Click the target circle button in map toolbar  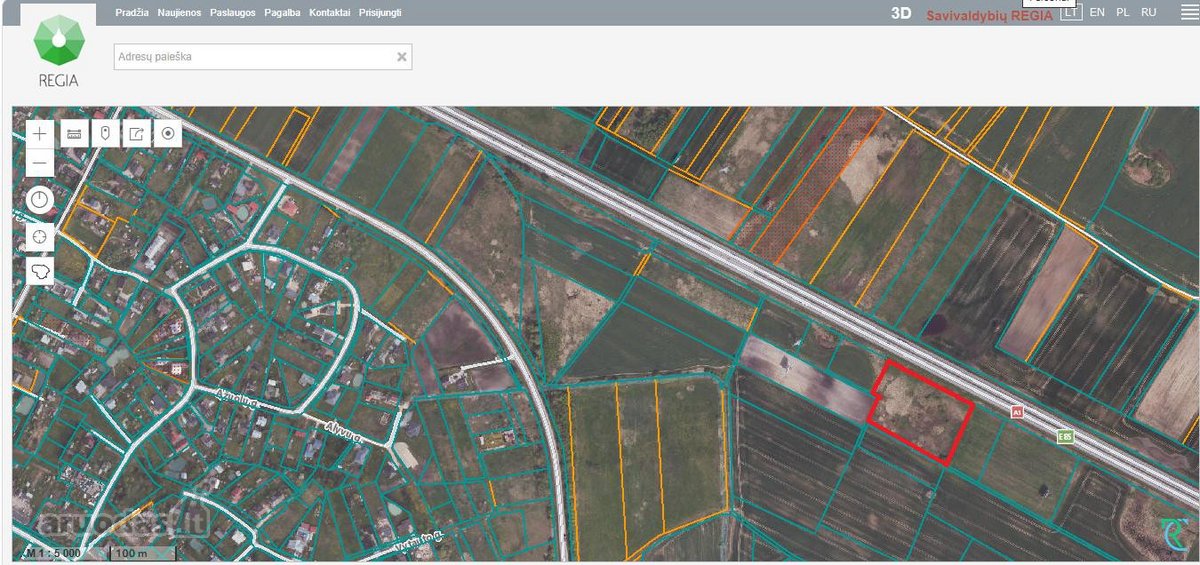(168, 133)
